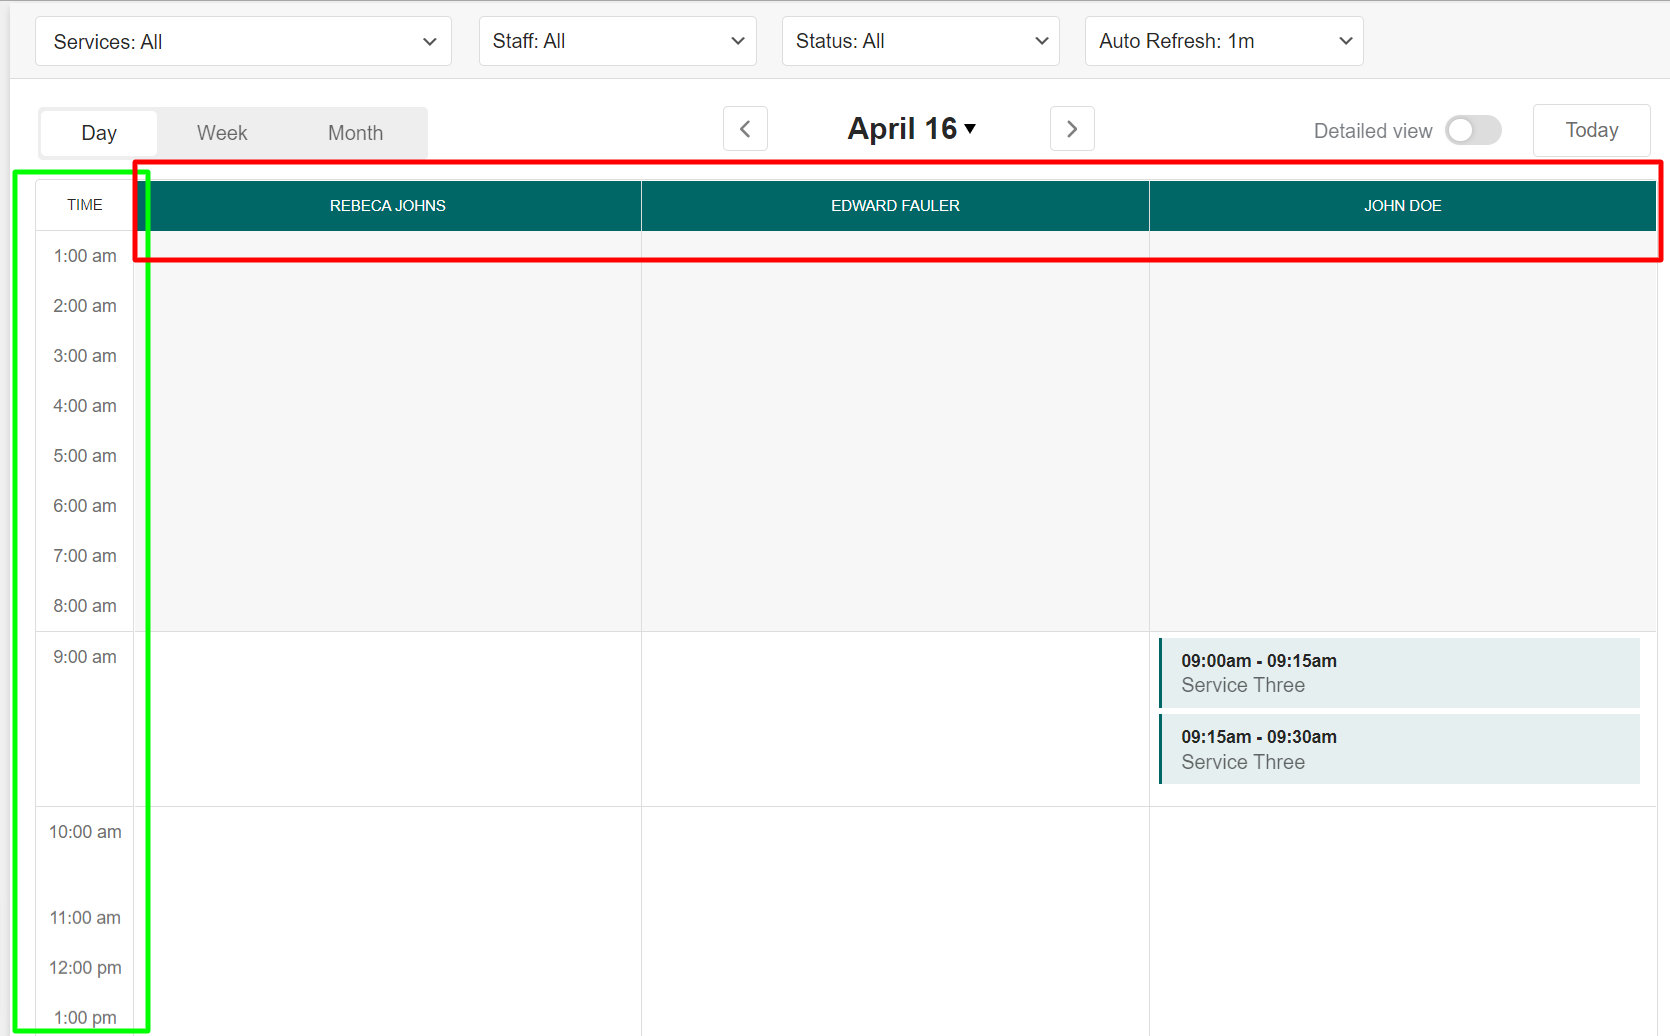Click the previous day arrow
1670x1036 pixels.
pos(745,129)
